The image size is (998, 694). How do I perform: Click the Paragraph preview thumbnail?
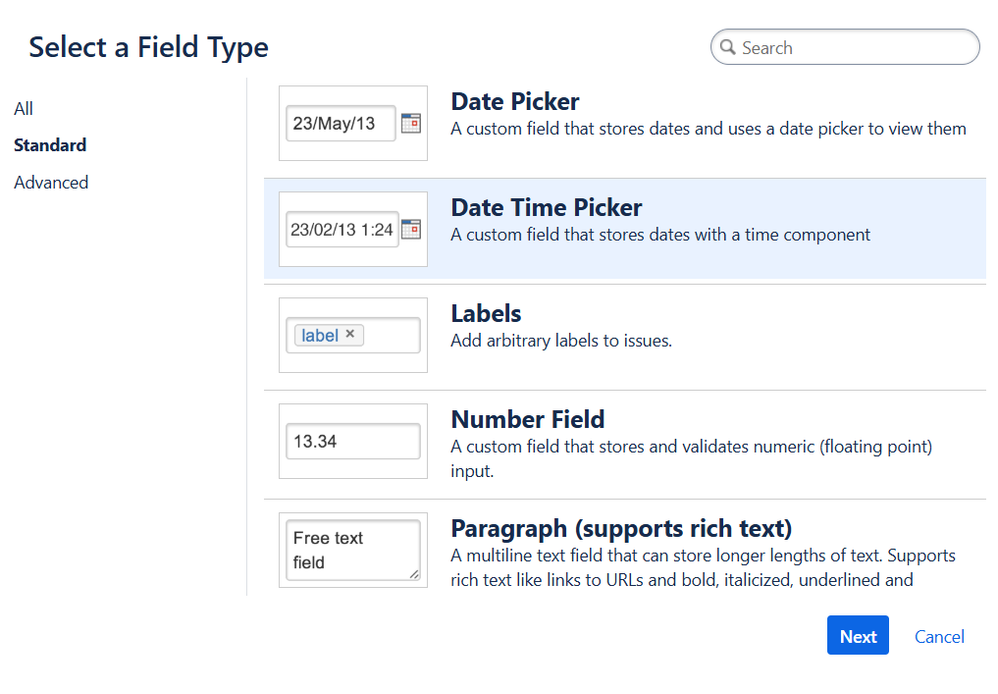pos(353,550)
